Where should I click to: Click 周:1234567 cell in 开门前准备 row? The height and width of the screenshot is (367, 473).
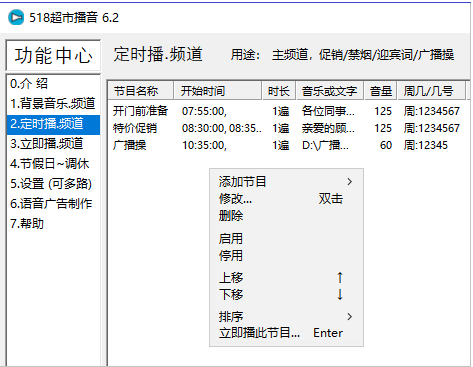click(431, 111)
